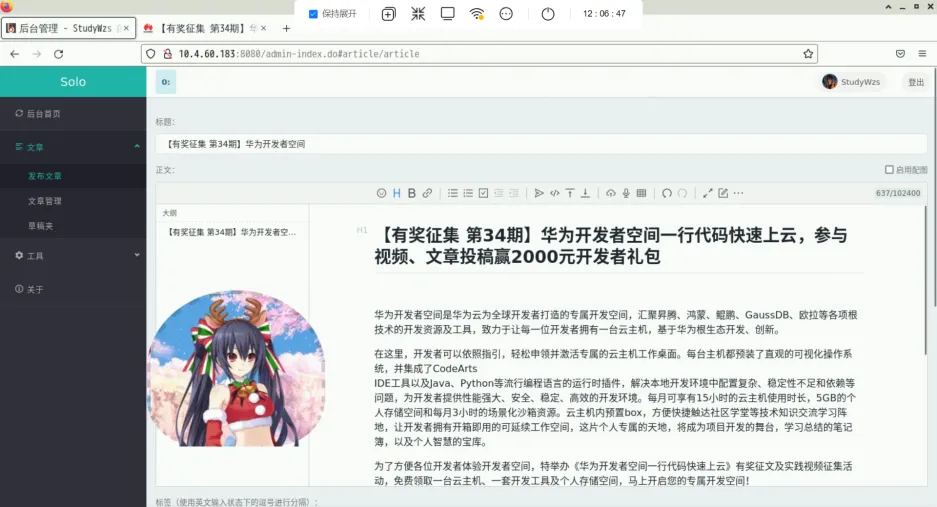
Task: Upload a file via the cloud icon
Action: pyautogui.click(x=610, y=193)
